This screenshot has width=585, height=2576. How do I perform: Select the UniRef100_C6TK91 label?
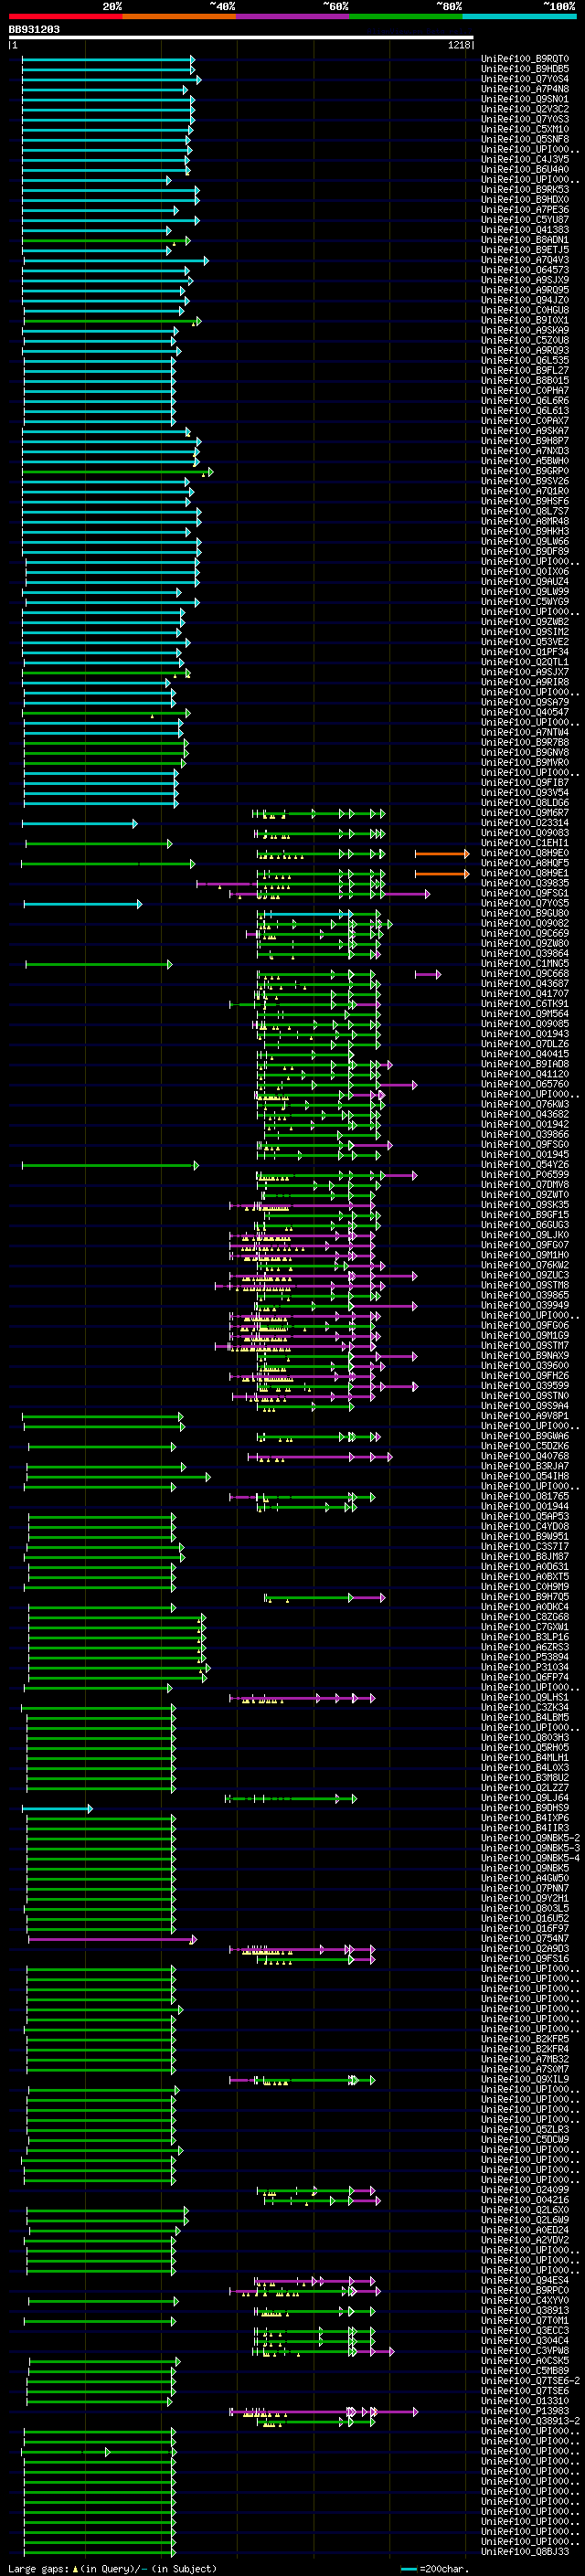click(525, 1004)
